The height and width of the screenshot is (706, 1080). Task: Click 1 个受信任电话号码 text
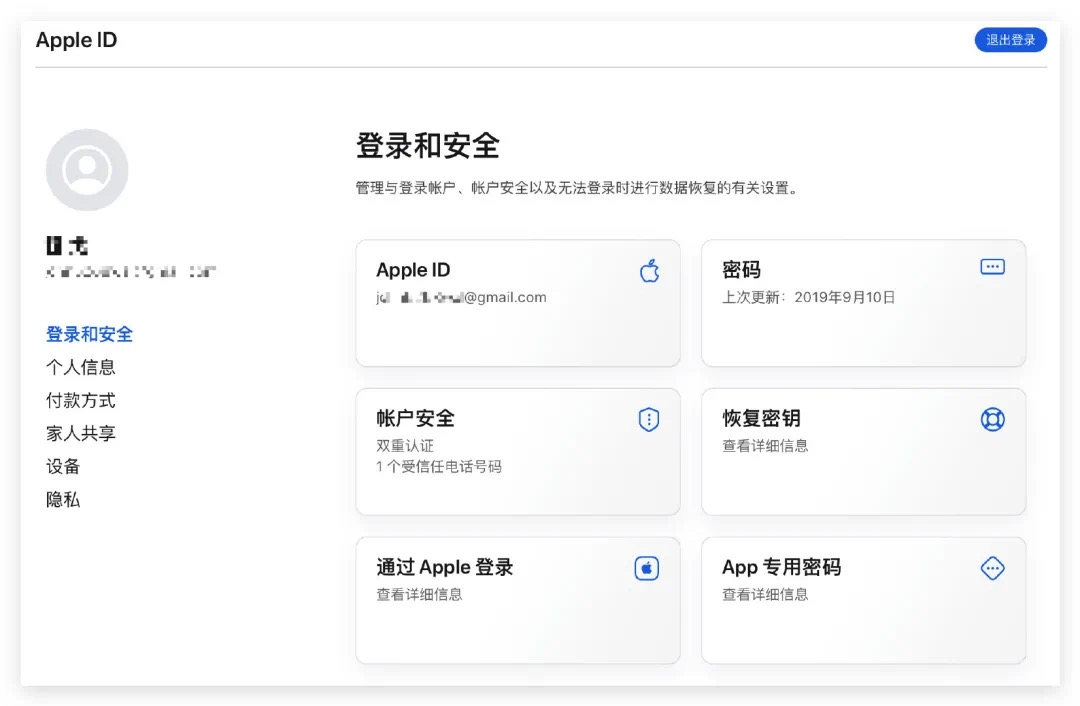439,466
